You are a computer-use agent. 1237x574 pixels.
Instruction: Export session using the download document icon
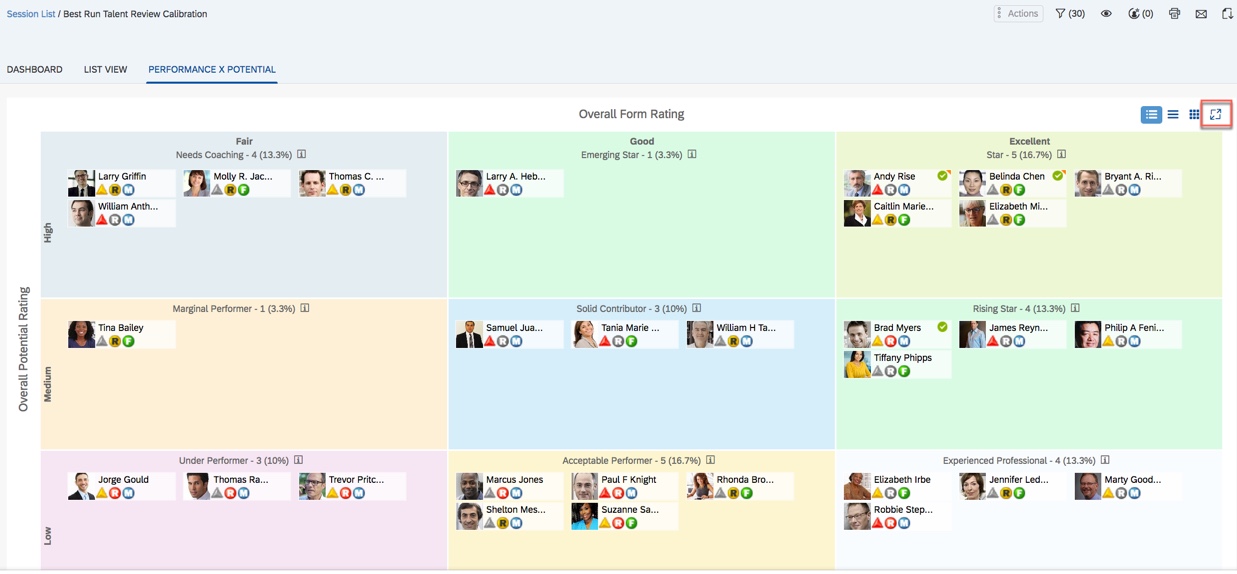(x=1227, y=14)
